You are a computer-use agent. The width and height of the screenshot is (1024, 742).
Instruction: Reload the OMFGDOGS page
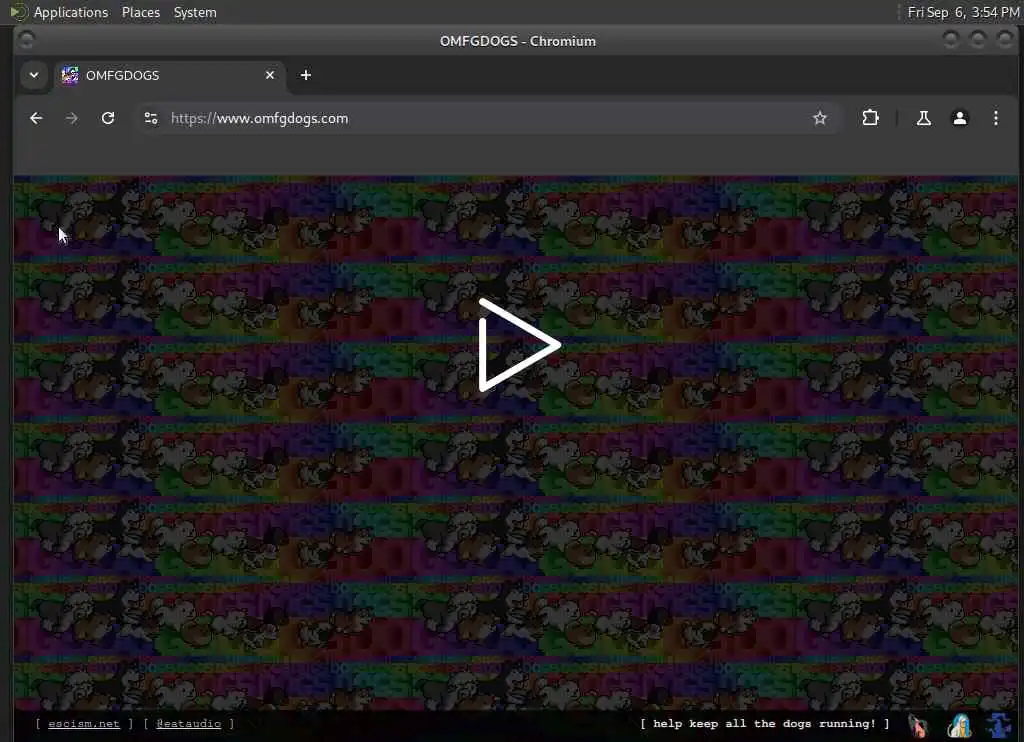pos(108,118)
